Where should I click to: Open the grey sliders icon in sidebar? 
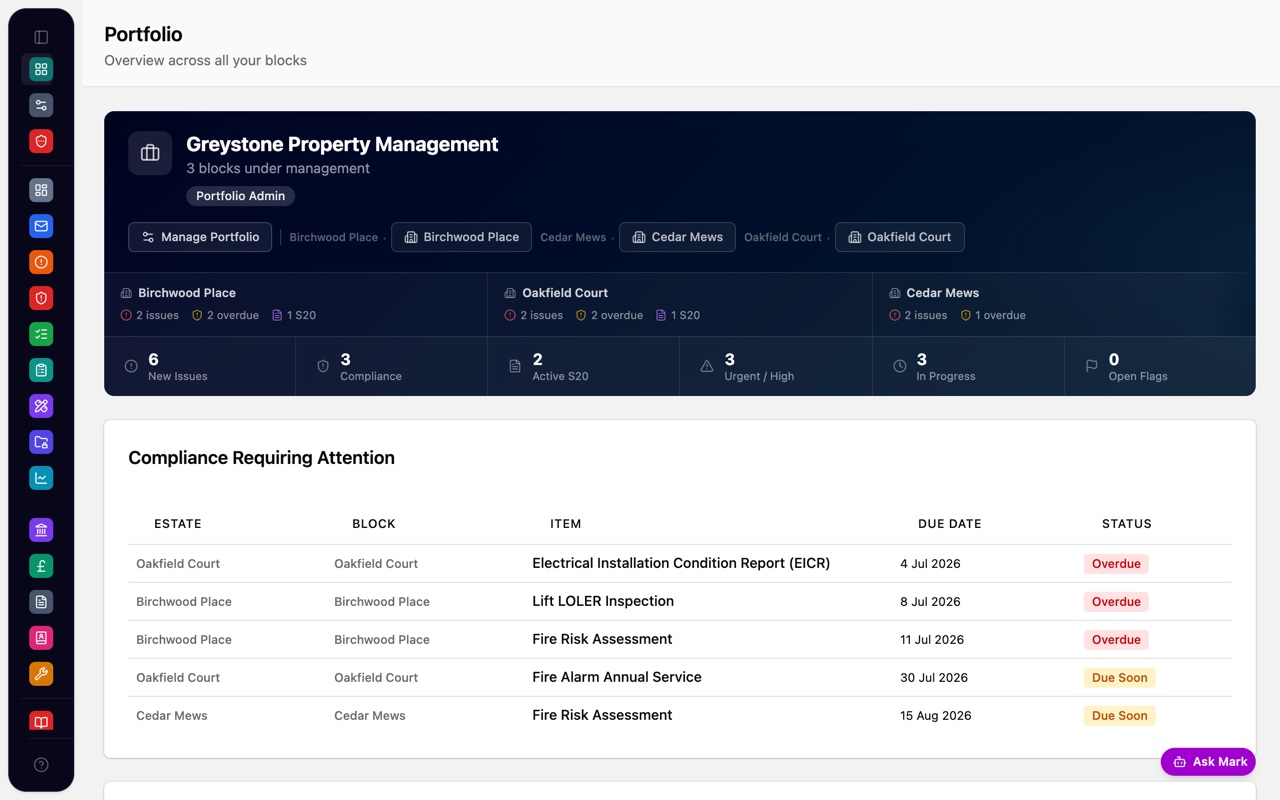(41, 105)
